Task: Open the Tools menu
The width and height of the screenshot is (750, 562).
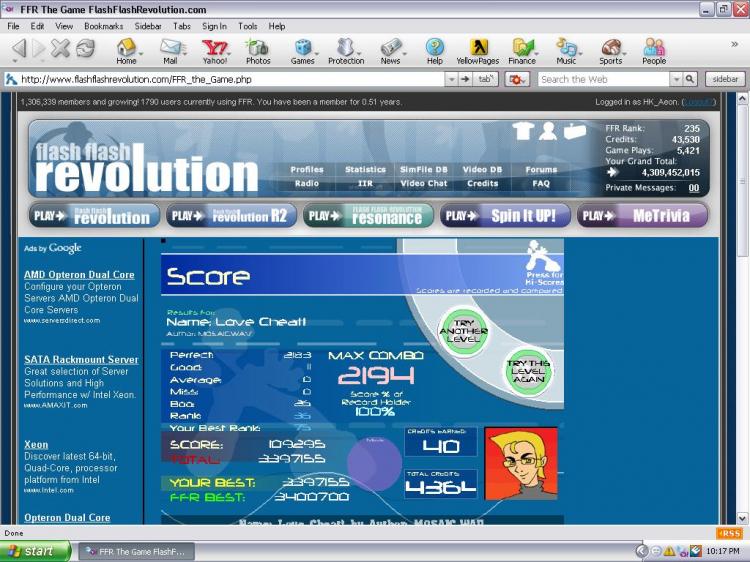Action: (x=247, y=26)
